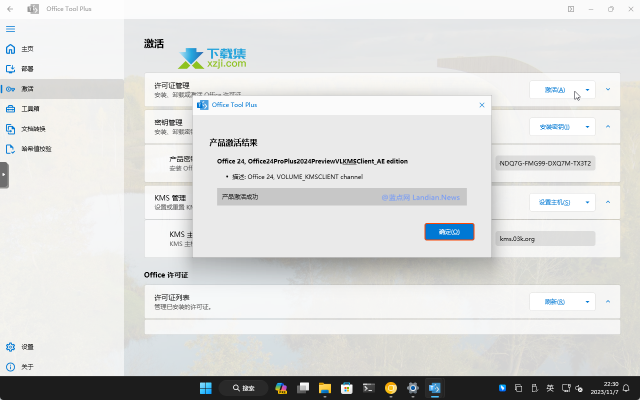Collapse the KMS 管理 section chevron
The width and height of the screenshot is (640, 400).
[x=608, y=202]
